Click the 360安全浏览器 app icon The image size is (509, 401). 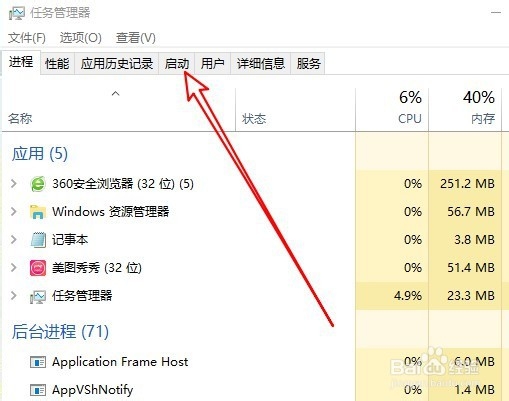pos(38,184)
